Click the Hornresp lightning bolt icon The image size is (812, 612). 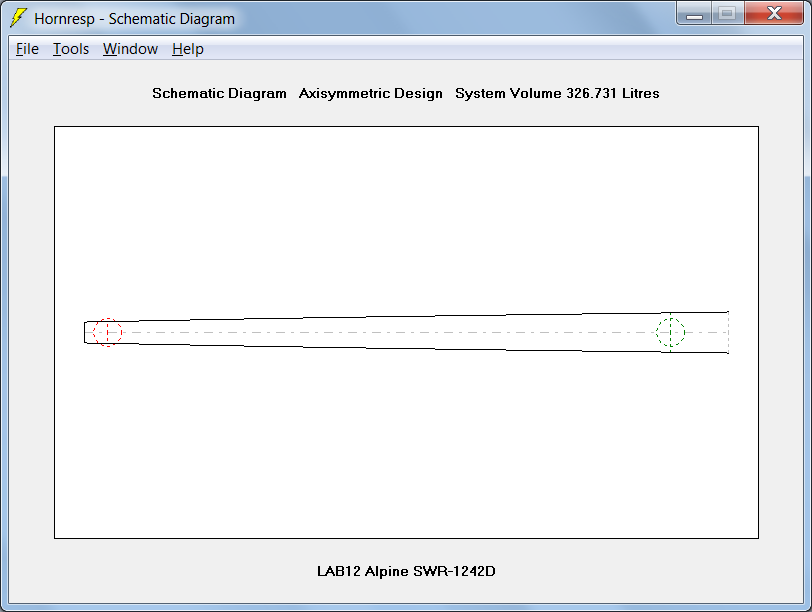click(x=18, y=17)
